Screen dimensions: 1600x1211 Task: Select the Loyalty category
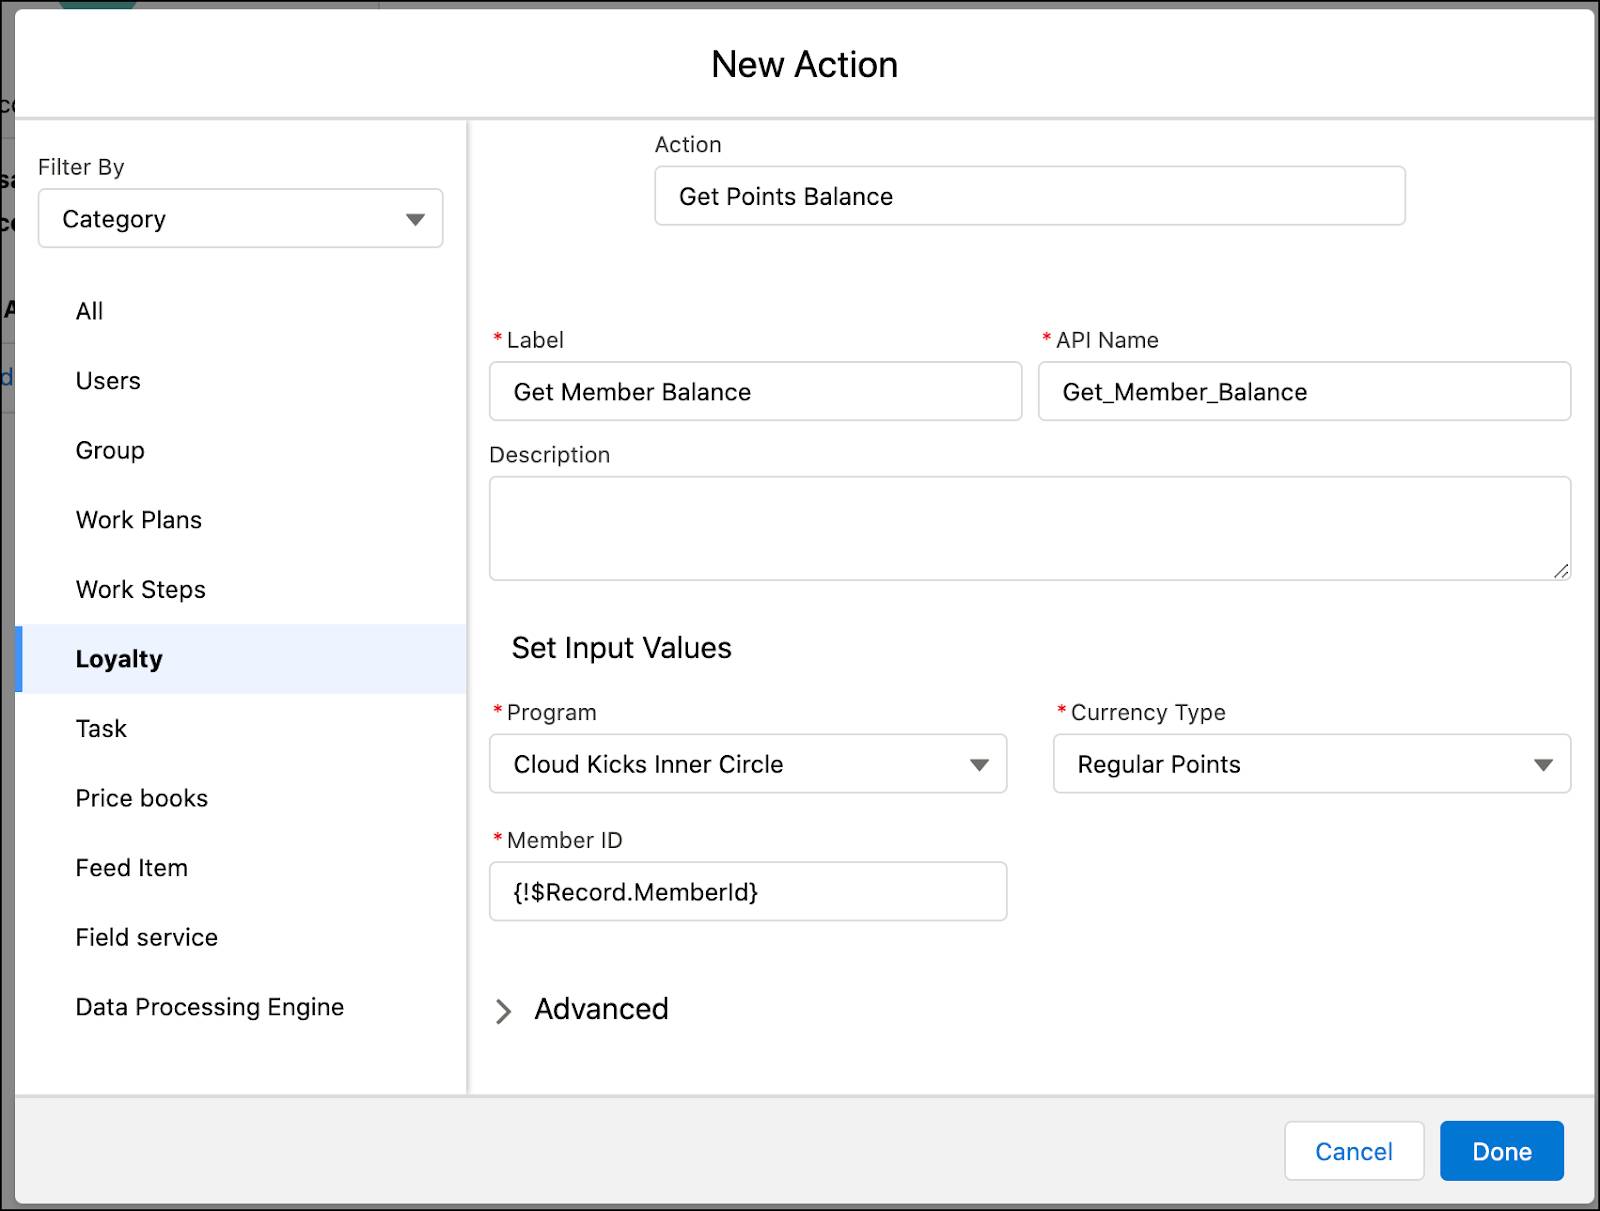point(119,658)
